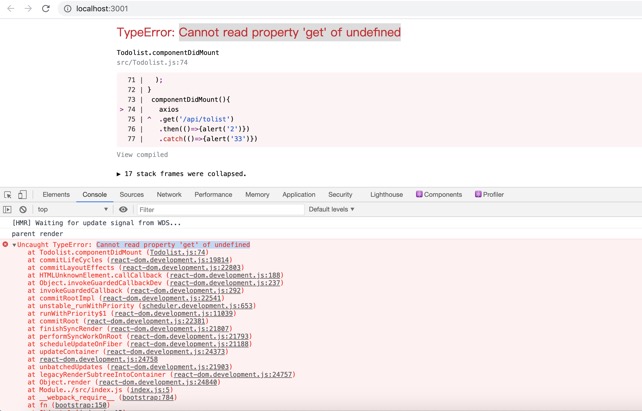
Task: Open the Todolist.js:74 source link
Action: [178, 253]
